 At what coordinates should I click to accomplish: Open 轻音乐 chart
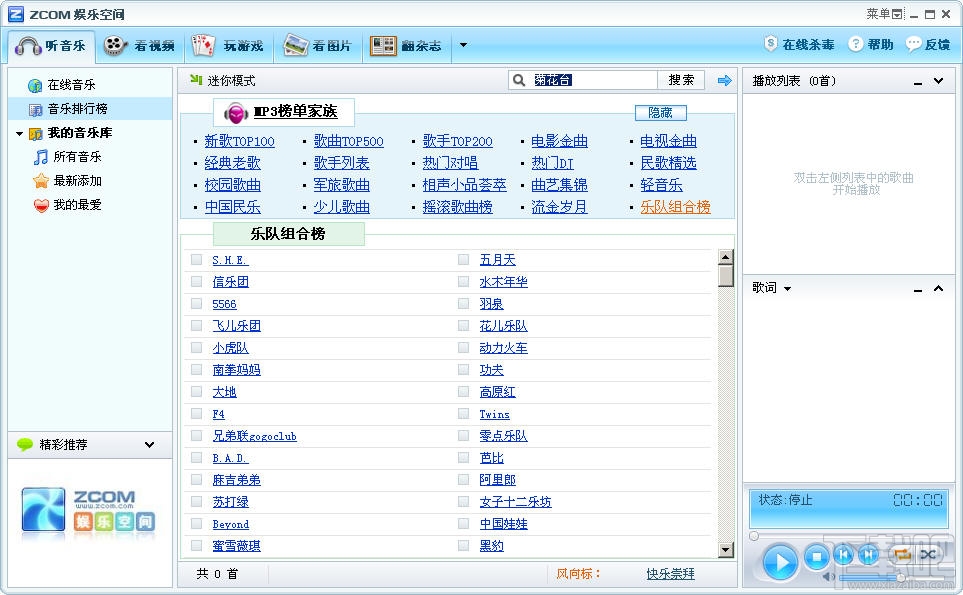[x=661, y=185]
